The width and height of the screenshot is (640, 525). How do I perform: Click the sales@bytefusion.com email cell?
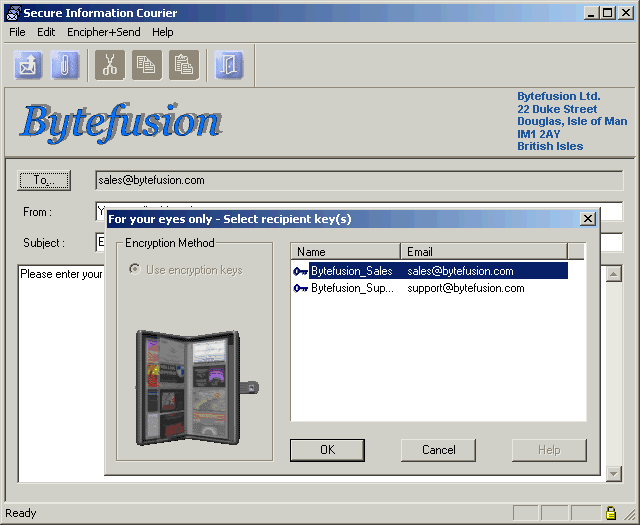[460, 271]
